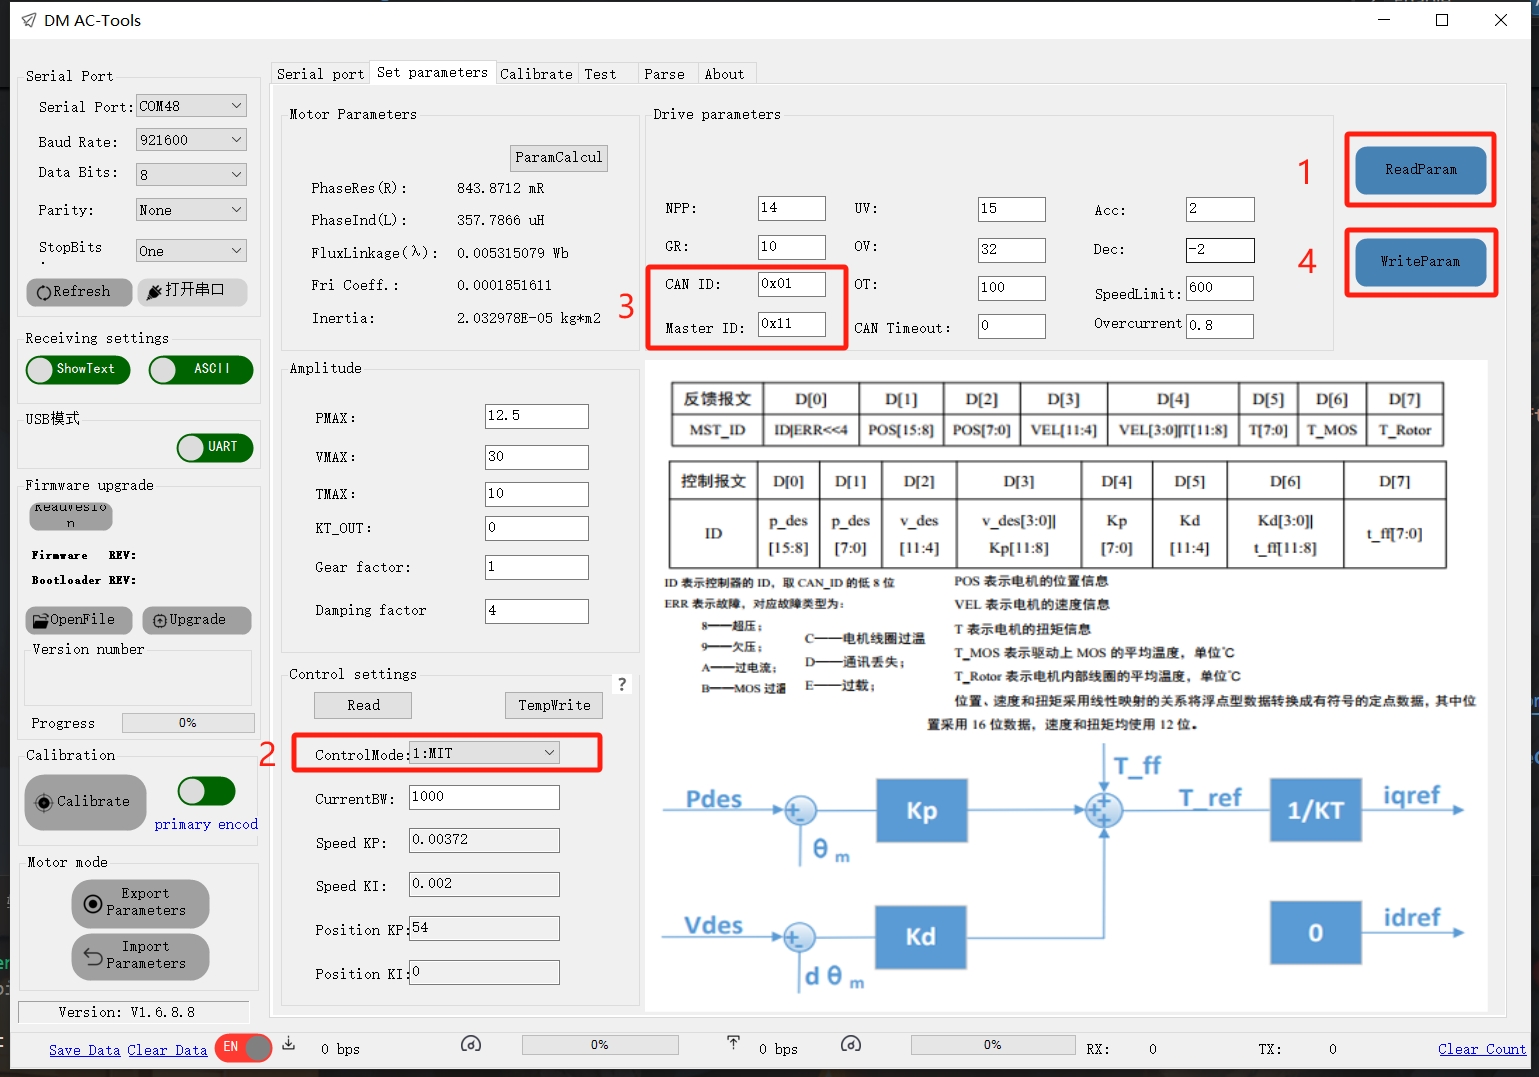Click the ReadVersion firmware button
The width and height of the screenshot is (1539, 1077).
pyautogui.click(x=70, y=515)
